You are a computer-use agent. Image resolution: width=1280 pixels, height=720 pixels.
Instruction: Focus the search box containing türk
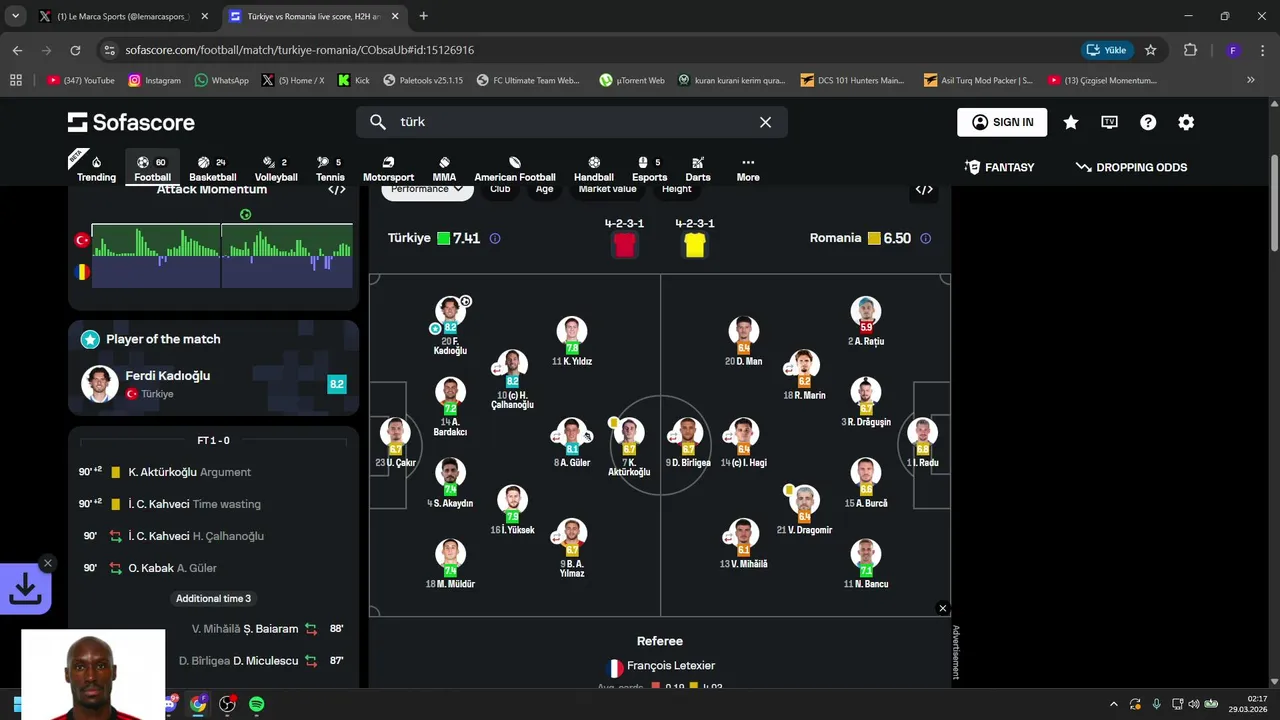pos(572,122)
